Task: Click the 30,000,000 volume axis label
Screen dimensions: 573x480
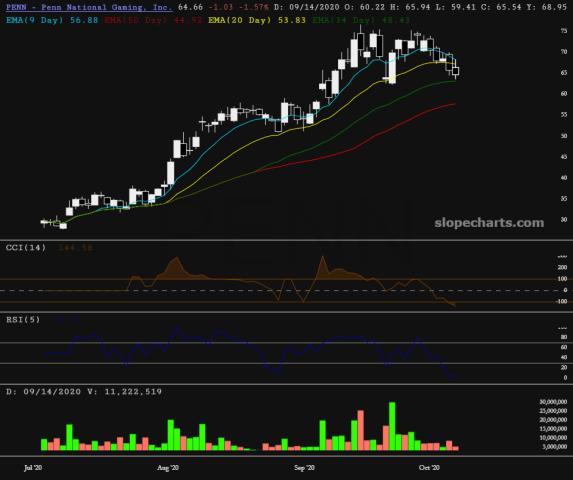Action: click(553, 402)
